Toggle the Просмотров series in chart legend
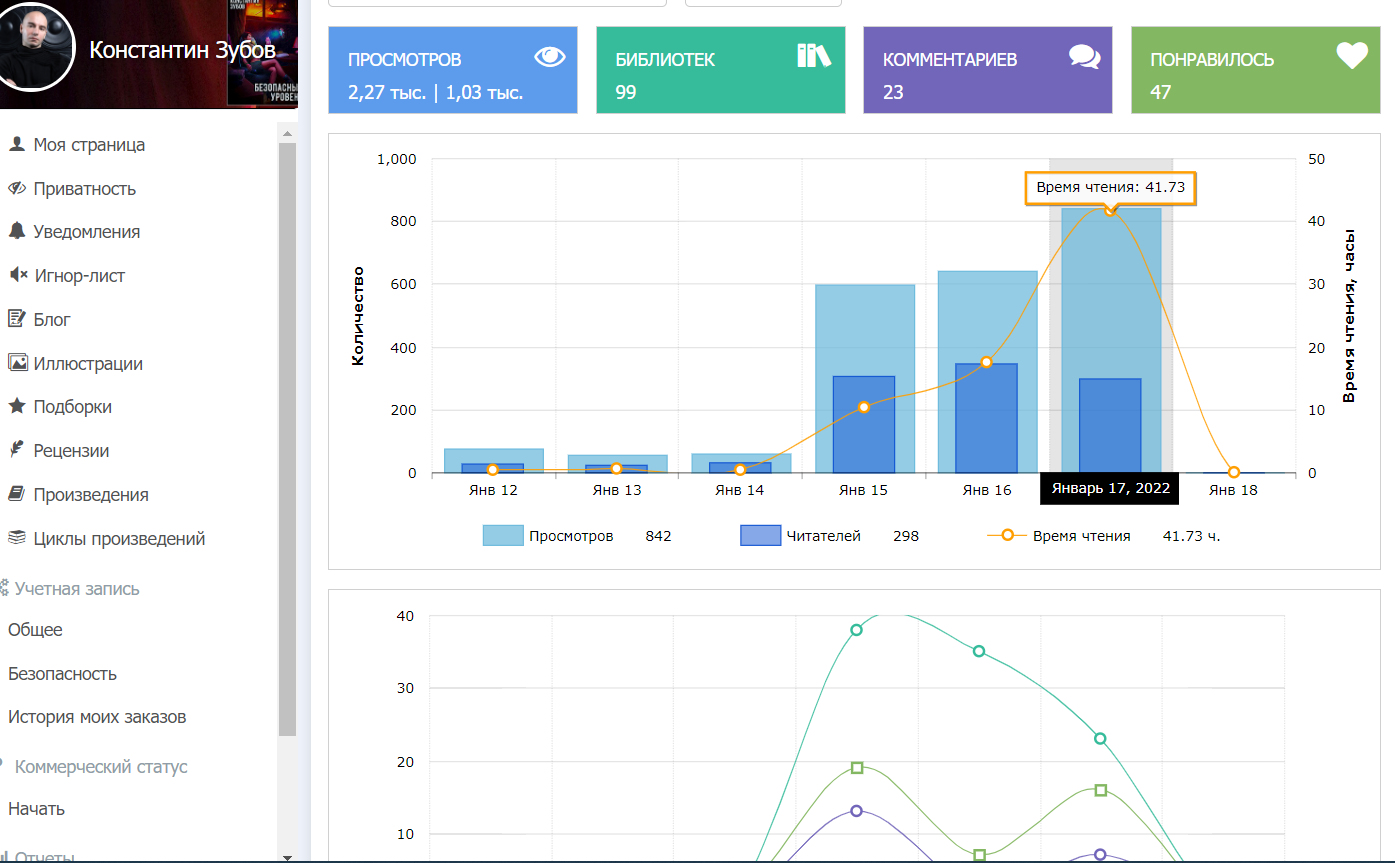The width and height of the screenshot is (1395, 863). (548, 536)
